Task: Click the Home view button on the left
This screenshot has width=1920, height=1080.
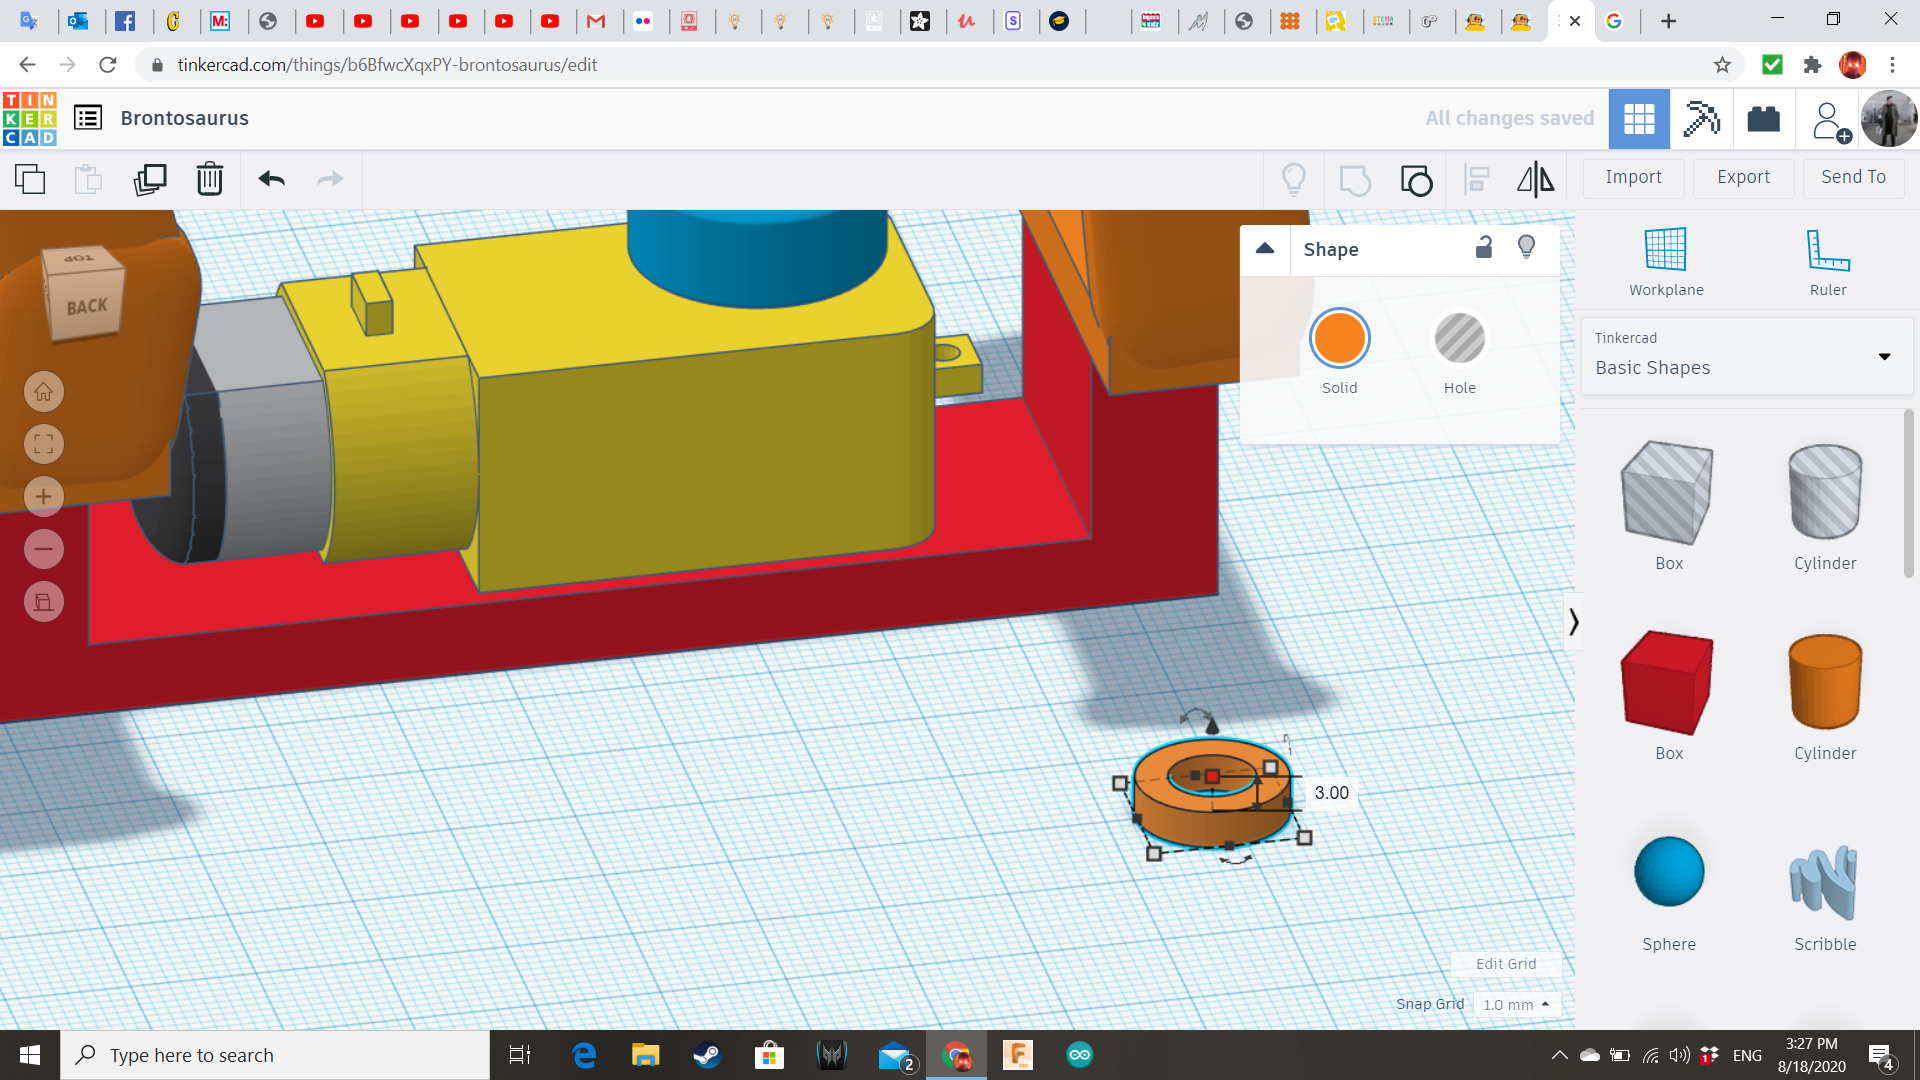Action: [x=43, y=391]
